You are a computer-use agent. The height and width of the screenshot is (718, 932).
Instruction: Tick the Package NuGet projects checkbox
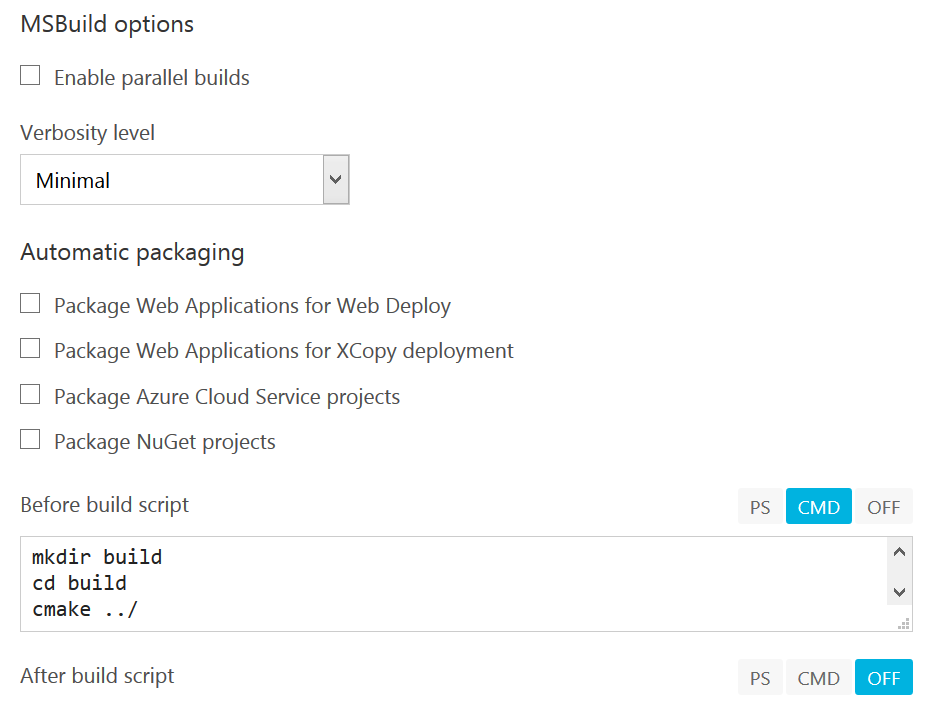tap(31, 440)
